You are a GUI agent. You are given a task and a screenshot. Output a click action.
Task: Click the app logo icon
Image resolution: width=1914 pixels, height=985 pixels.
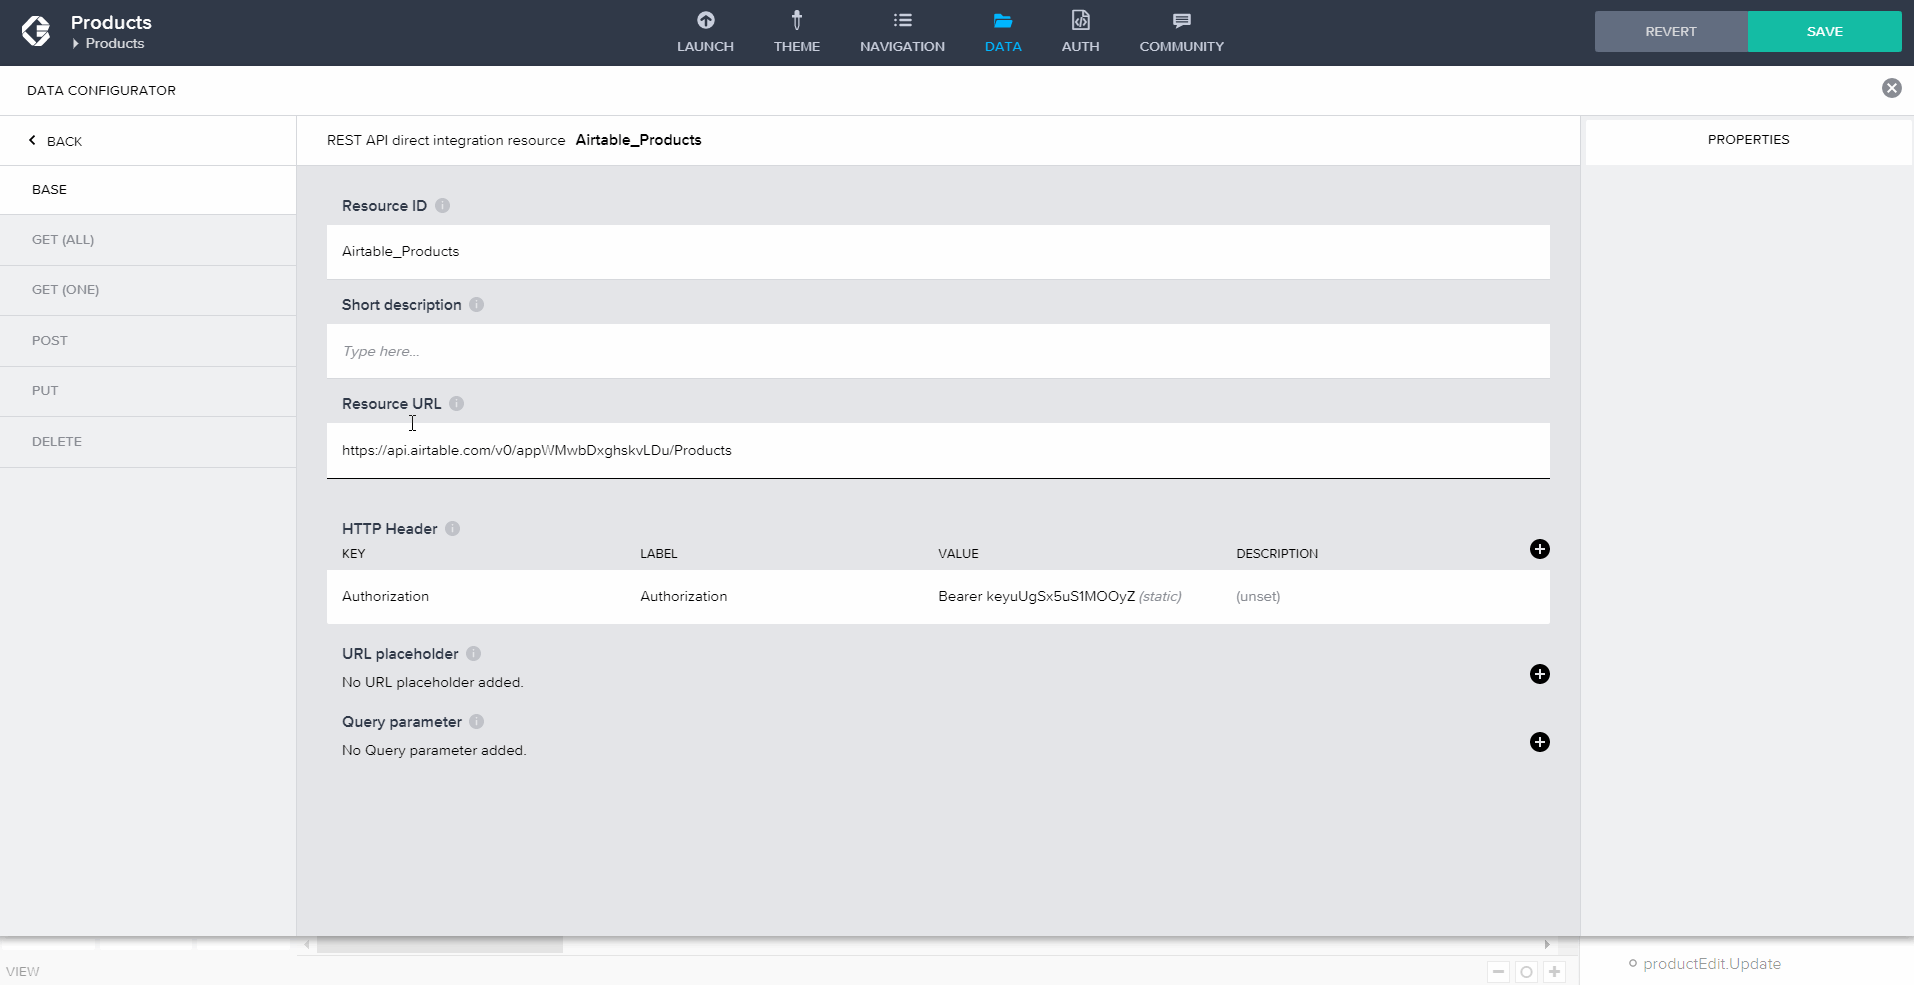point(36,32)
